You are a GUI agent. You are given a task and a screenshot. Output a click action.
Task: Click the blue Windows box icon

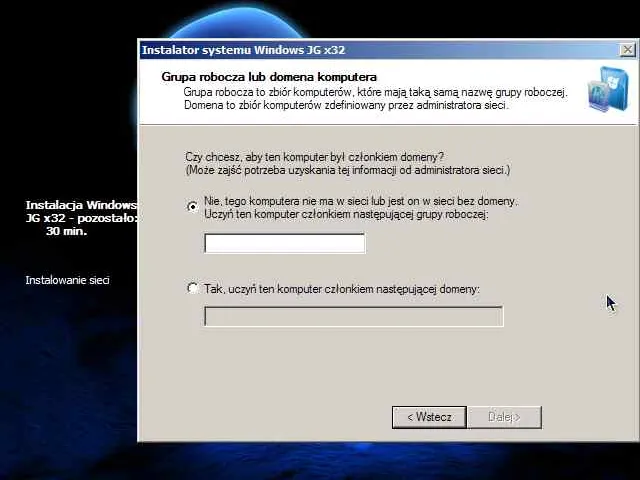609,89
